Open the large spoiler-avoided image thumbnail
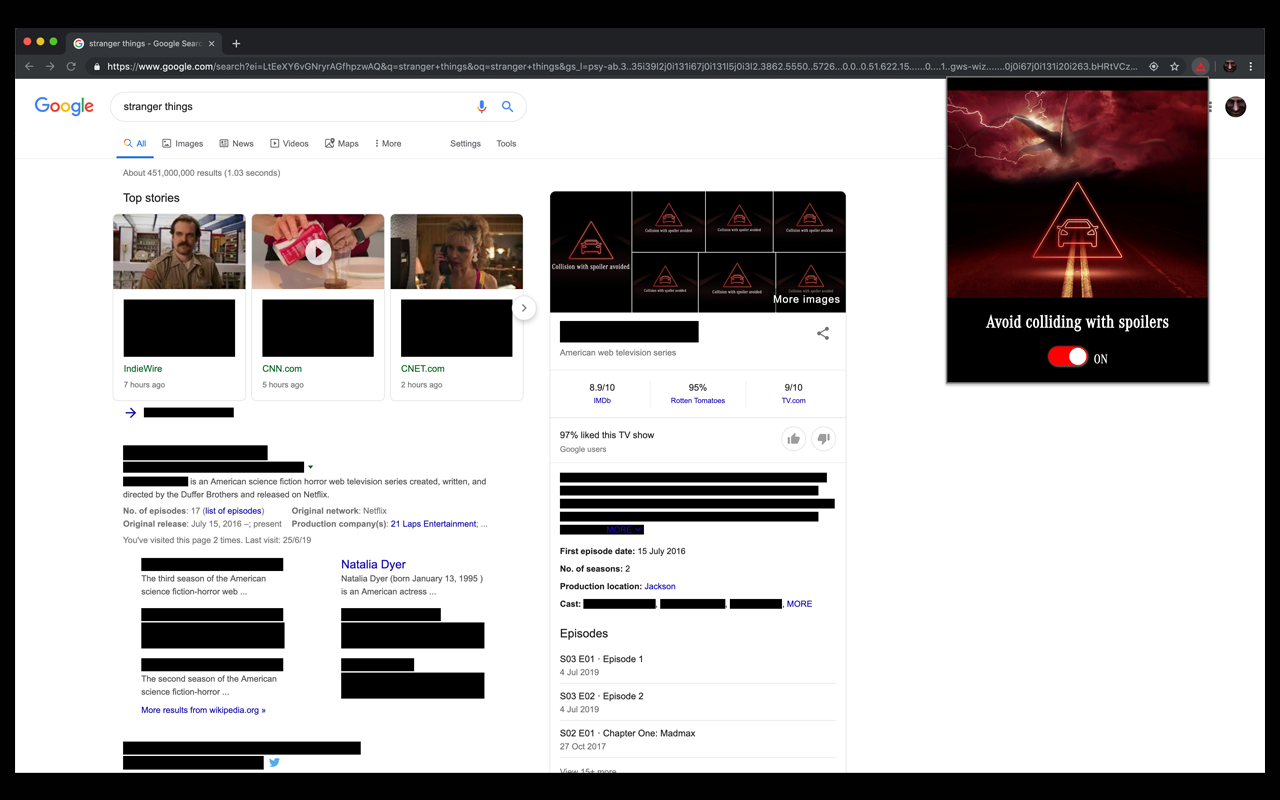This screenshot has width=1280, height=800. [591, 252]
